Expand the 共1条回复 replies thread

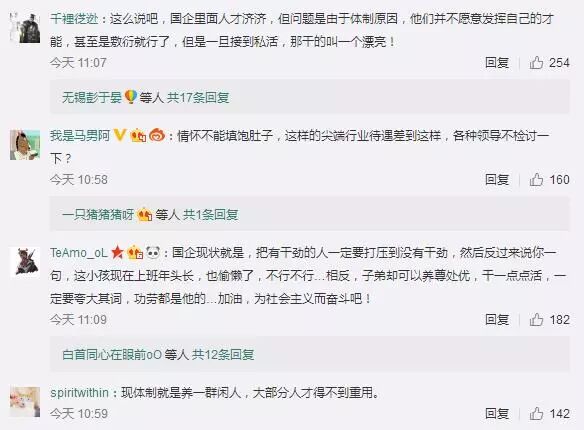coord(210,215)
